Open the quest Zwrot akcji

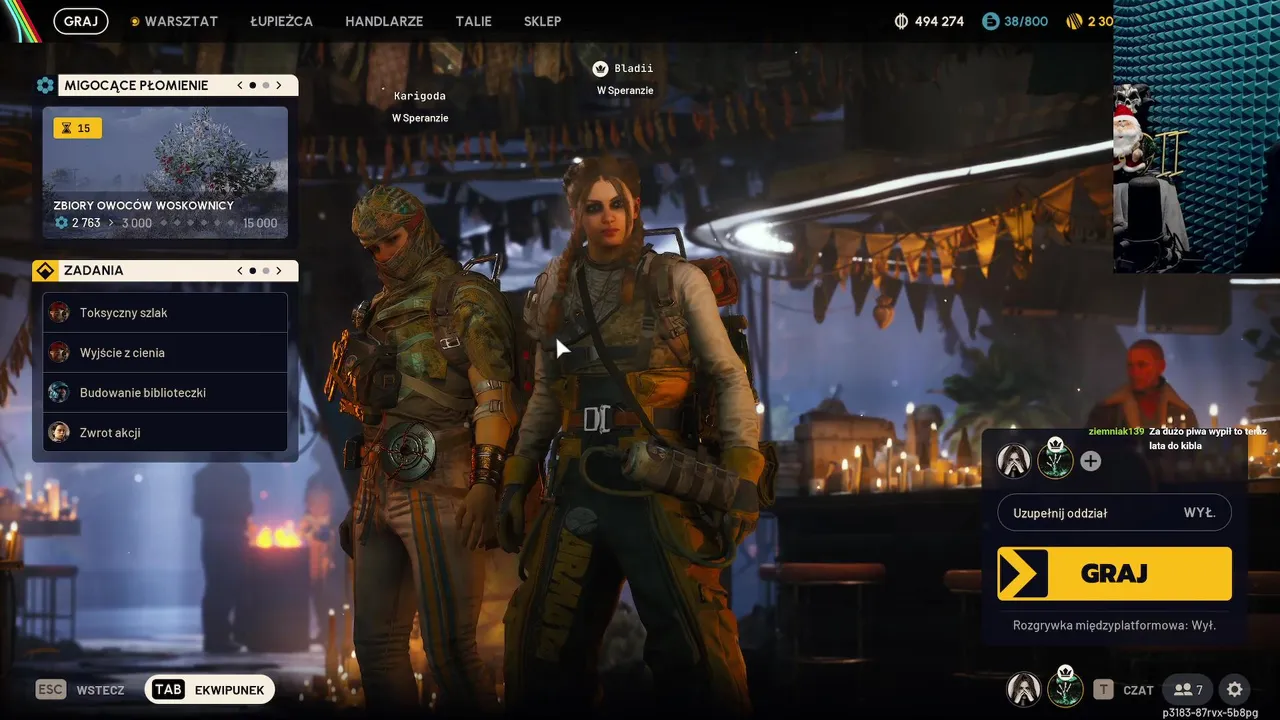click(165, 433)
